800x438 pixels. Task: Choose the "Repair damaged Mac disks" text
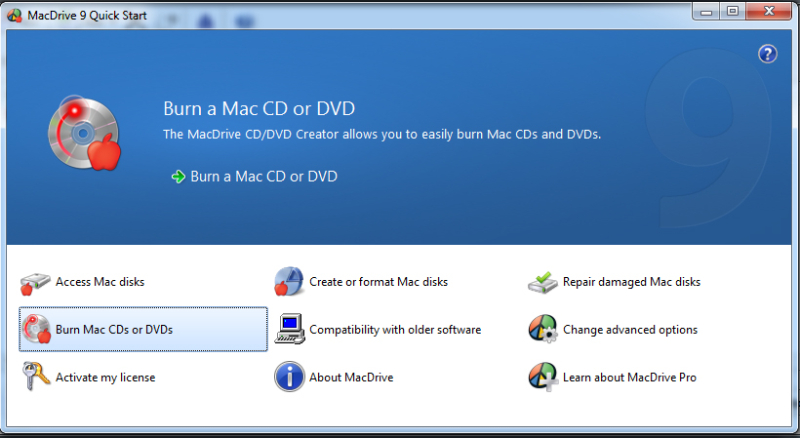pos(631,282)
